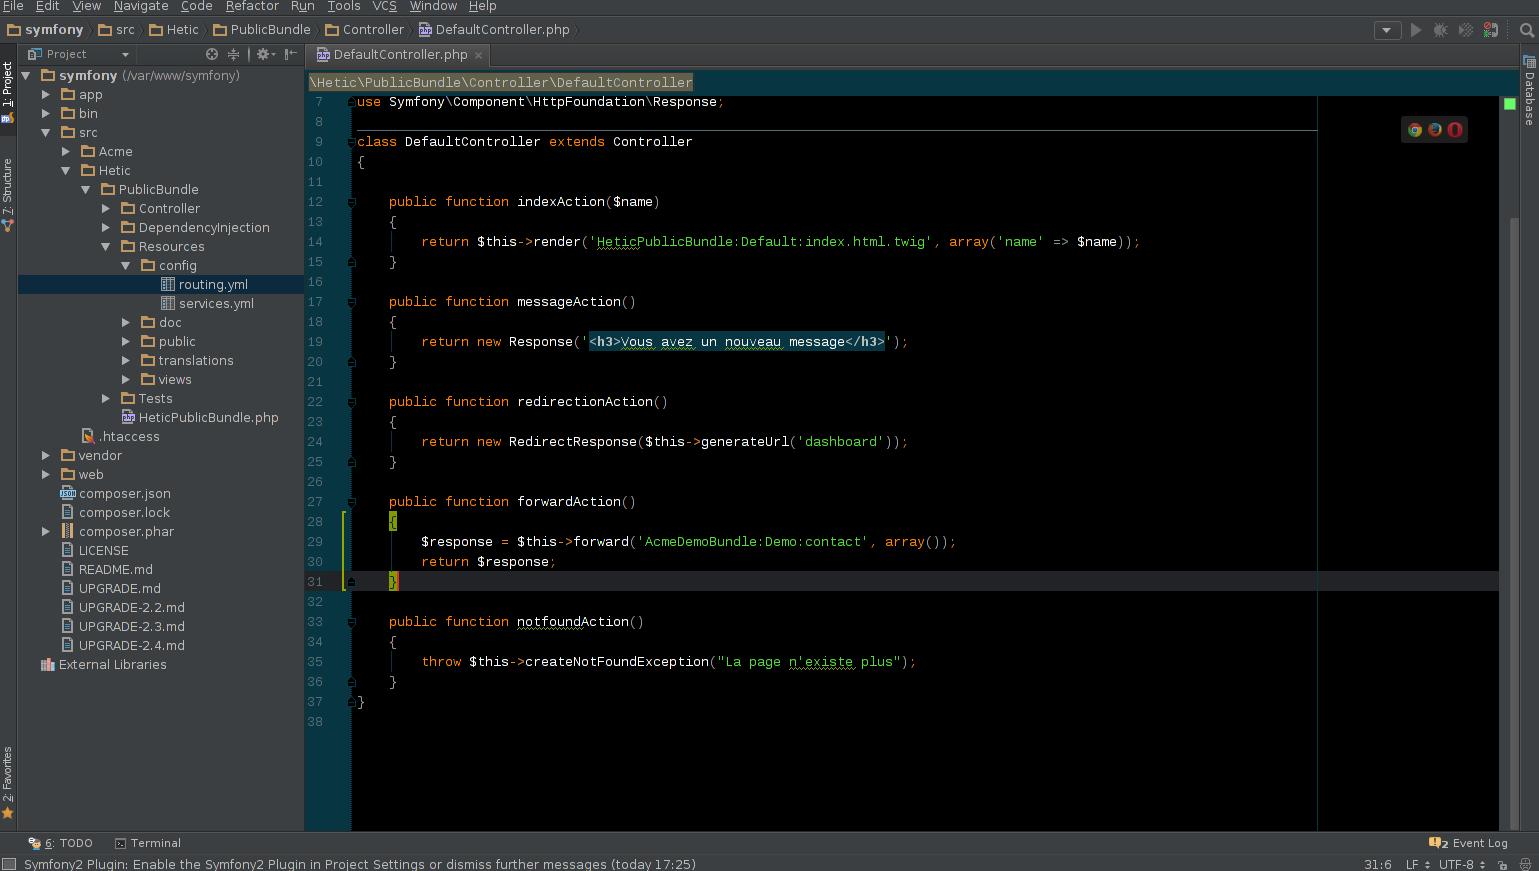This screenshot has width=1539, height=871.
Task: Open the Database tool window
Action: point(1529,90)
